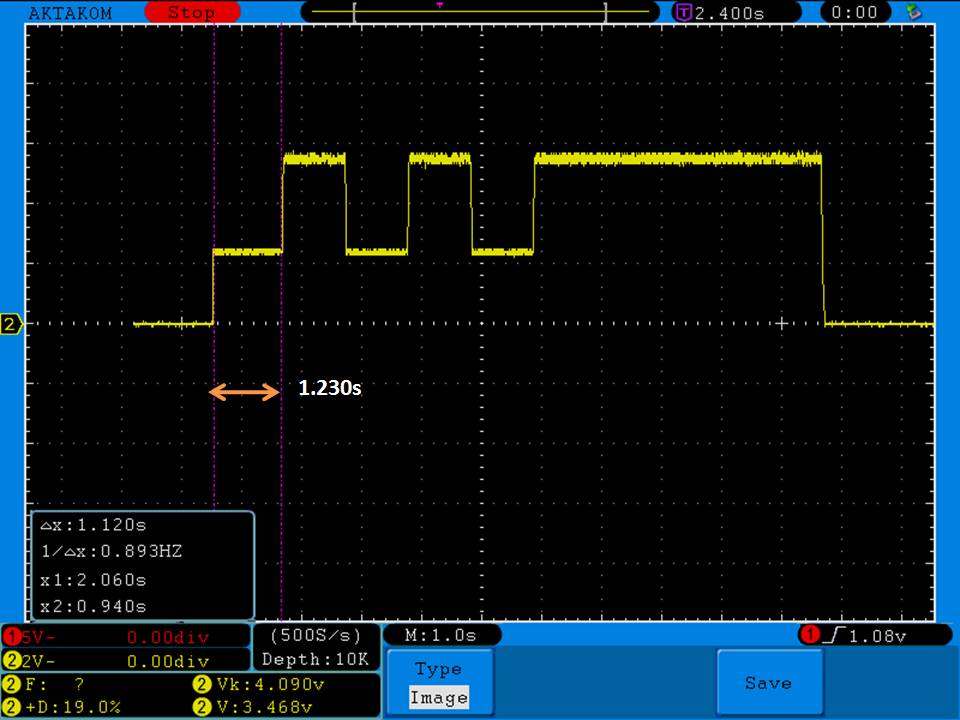Click the AKTAKOM brand label
Screen dimensions: 960x720
coord(72,13)
